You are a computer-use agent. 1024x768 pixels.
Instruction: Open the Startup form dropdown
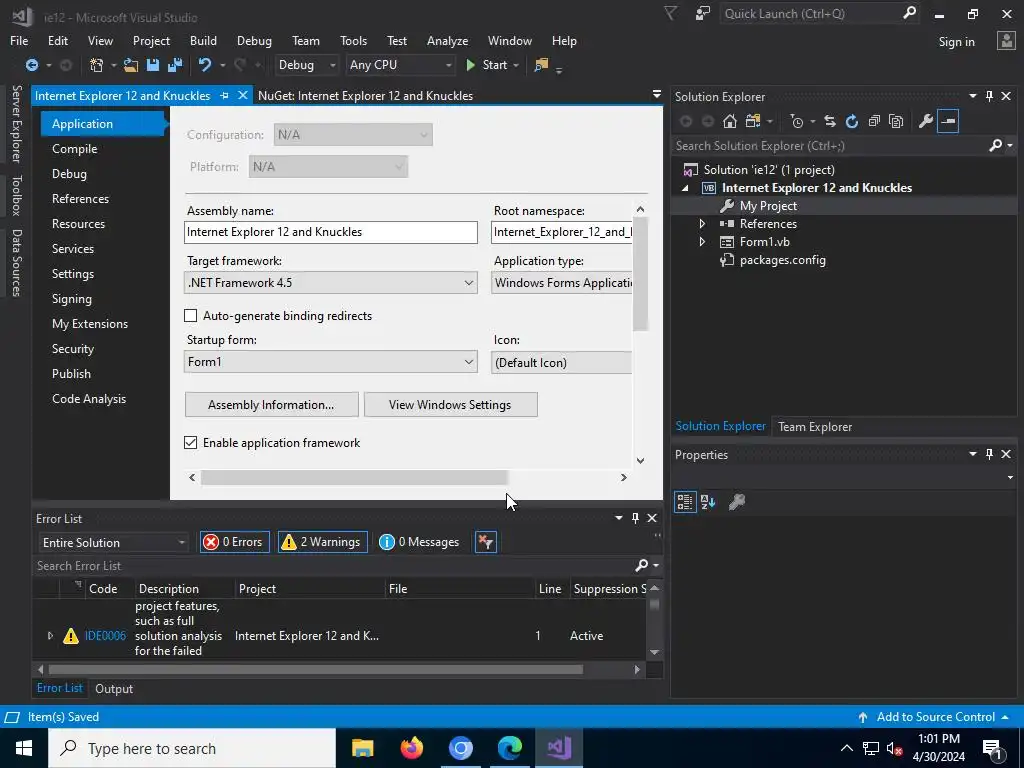click(331, 362)
